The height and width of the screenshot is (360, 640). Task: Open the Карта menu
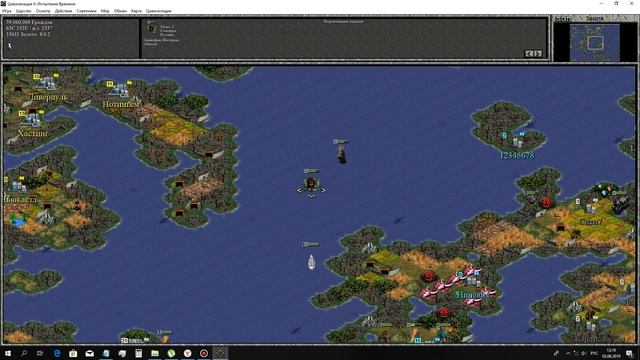tap(136, 11)
